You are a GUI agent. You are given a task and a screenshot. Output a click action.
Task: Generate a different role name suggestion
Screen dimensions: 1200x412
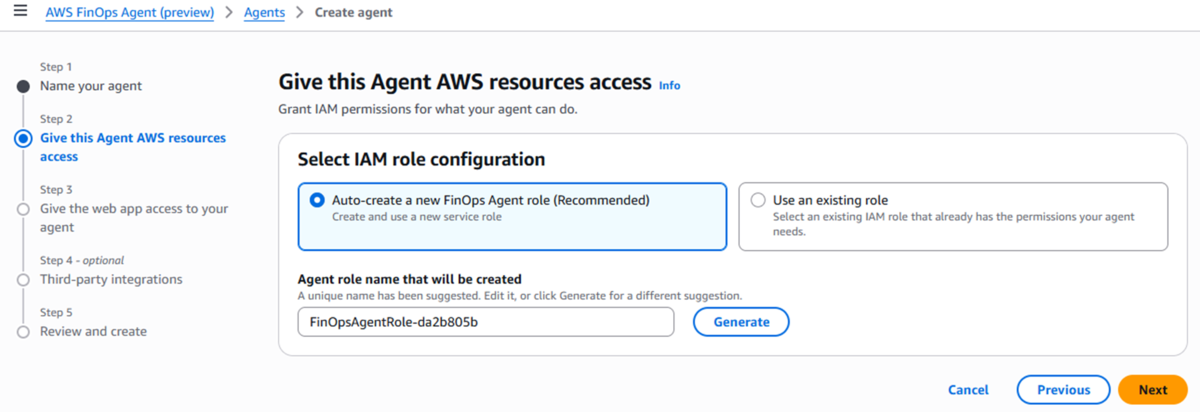tap(741, 322)
